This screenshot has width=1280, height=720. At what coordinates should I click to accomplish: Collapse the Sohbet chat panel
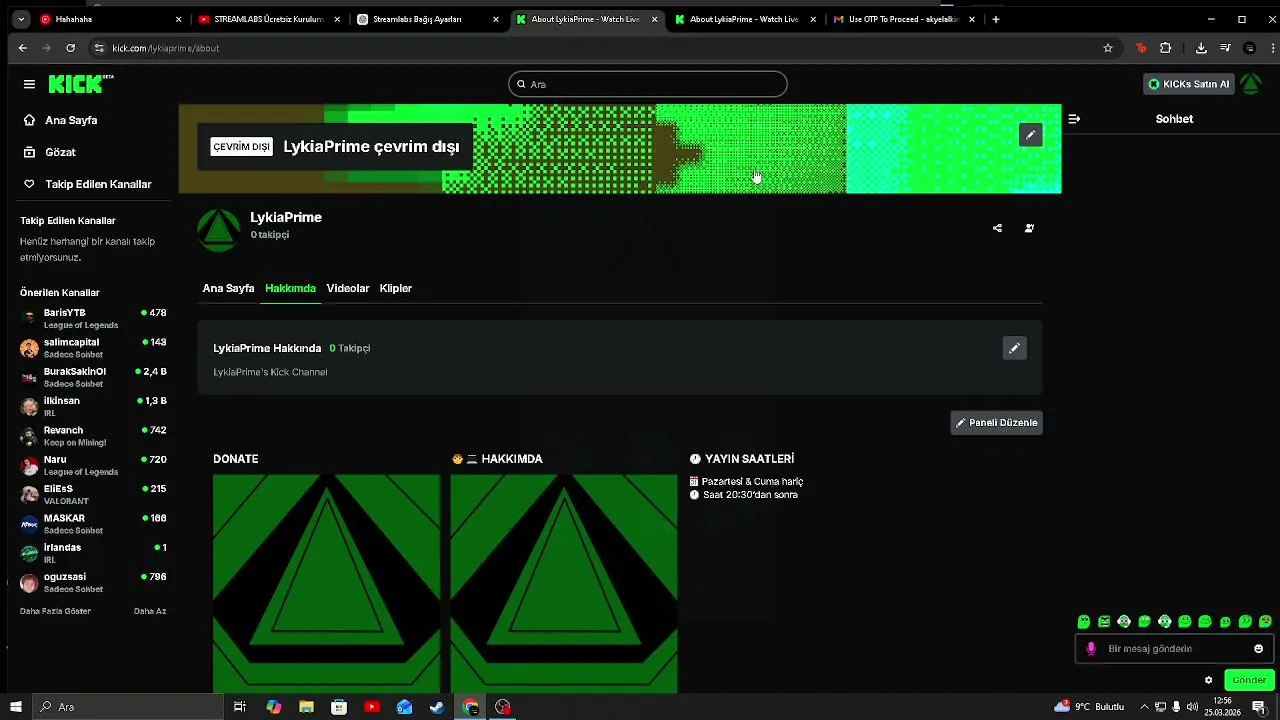[x=1074, y=119]
